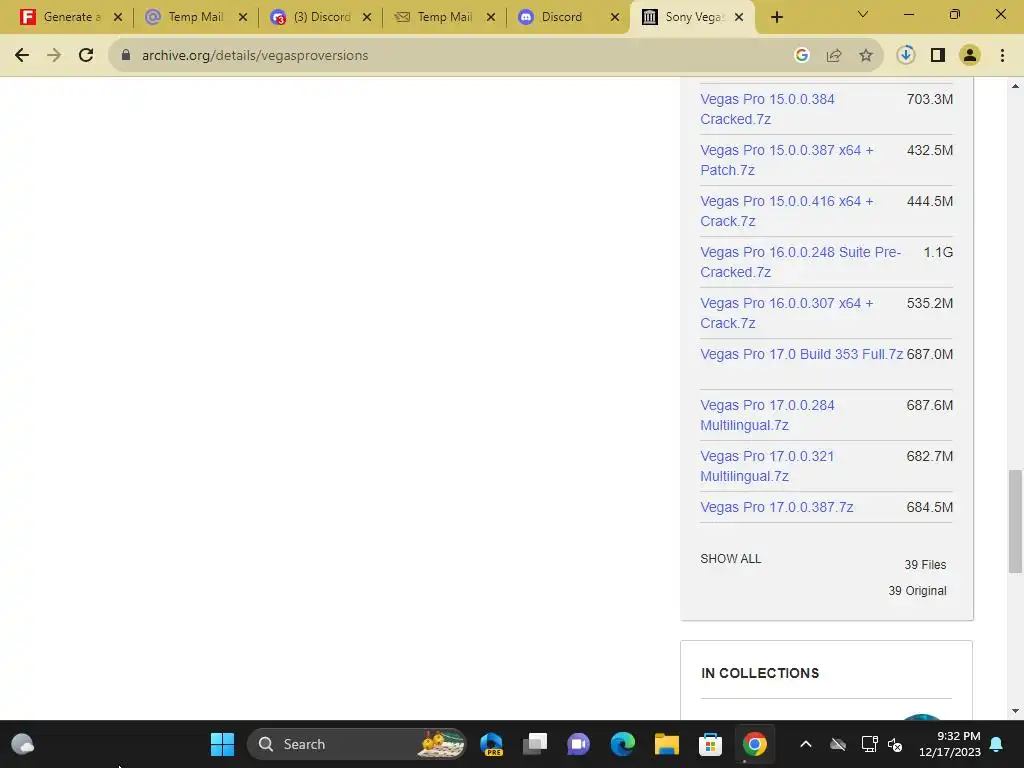The image size is (1024, 768).
Task: Open the Chat app on taskbar
Action: click(578, 744)
